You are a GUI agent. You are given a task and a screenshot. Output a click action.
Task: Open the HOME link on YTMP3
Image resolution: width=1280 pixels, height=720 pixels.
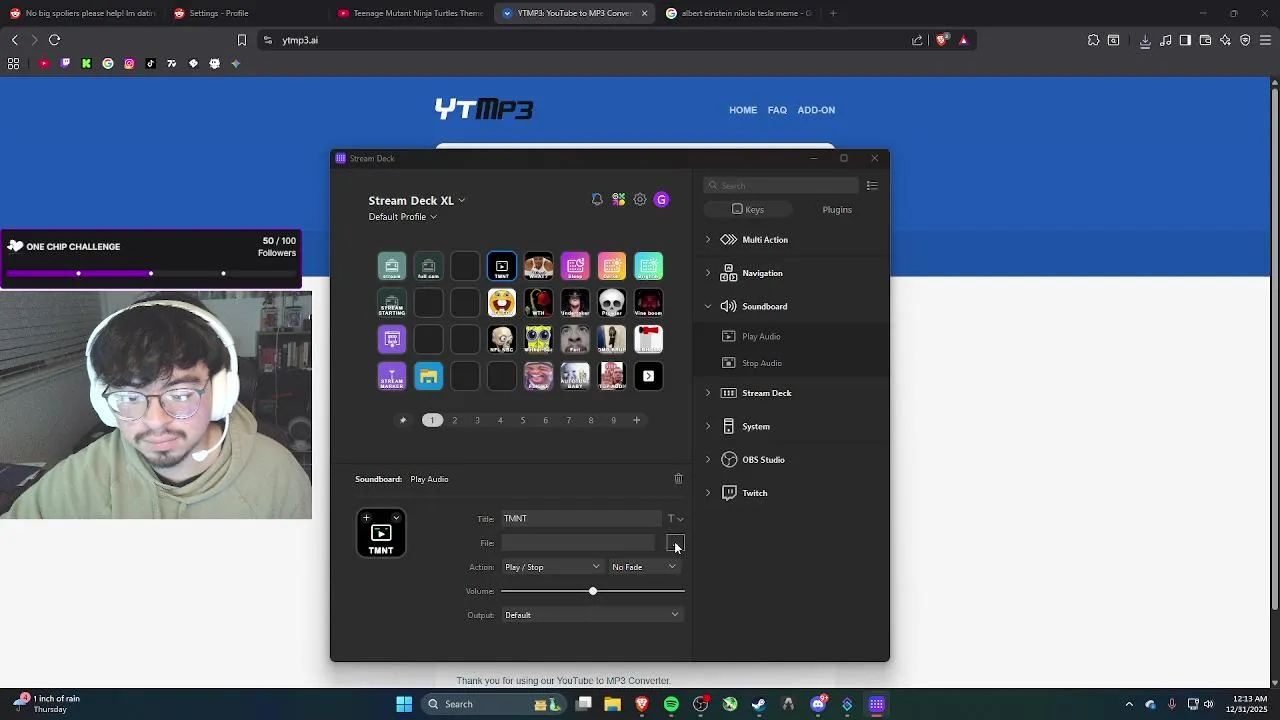click(x=743, y=110)
